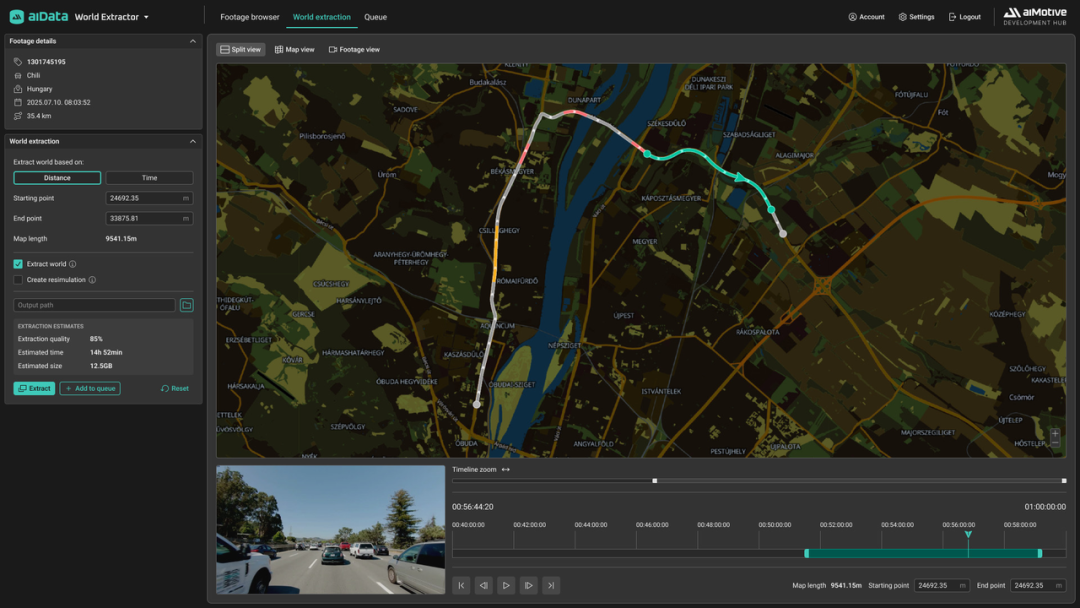Adjust the left Timeline zoom slider handle
This screenshot has width=1080, height=608.
[x=654, y=481]
